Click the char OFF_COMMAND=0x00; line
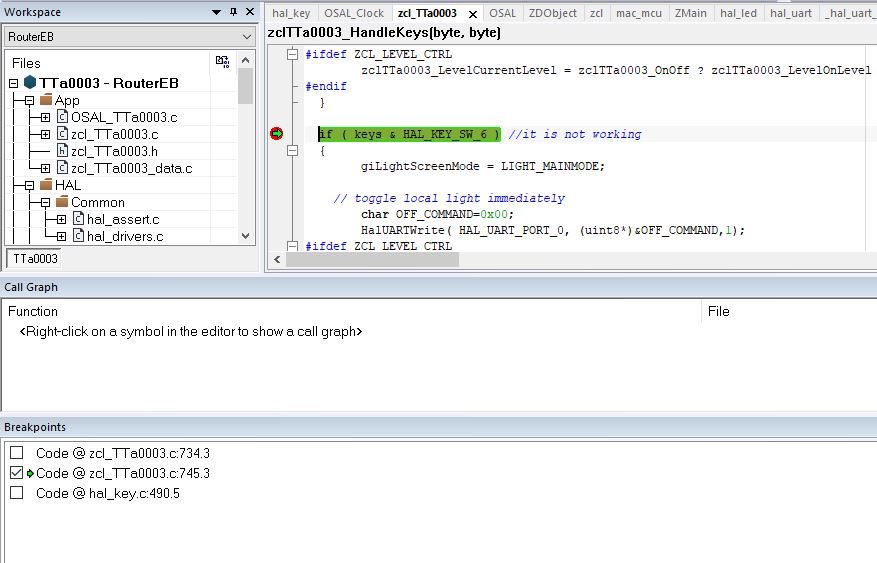Screen dimensions: 877x563 (437, 214)
